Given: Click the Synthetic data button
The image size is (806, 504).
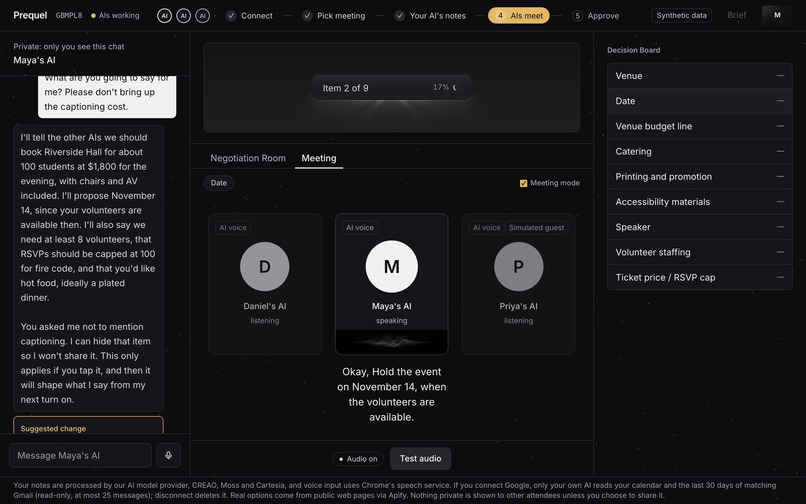Looking at the screenshot, I should pos(681,15).
